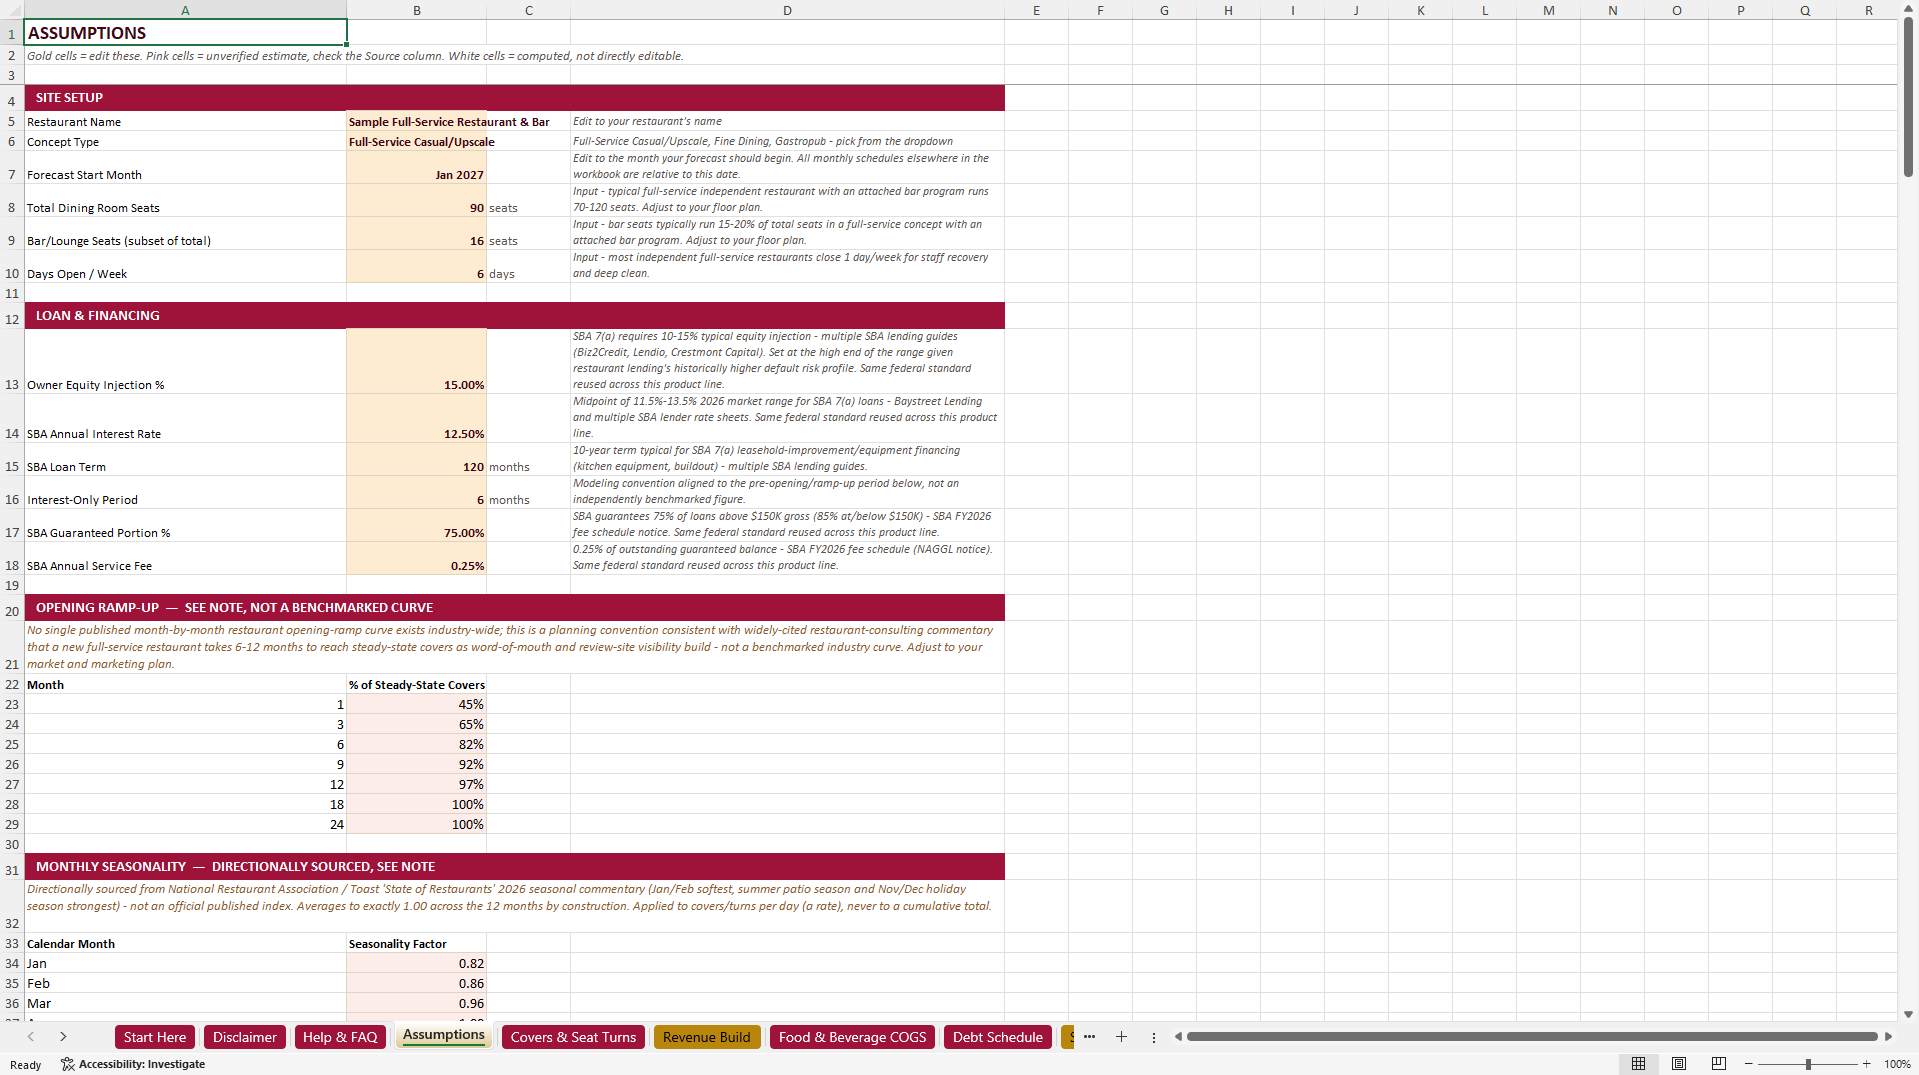
Task: Click vertical scrollbar down arrow
Action: pos(1908,1014)
